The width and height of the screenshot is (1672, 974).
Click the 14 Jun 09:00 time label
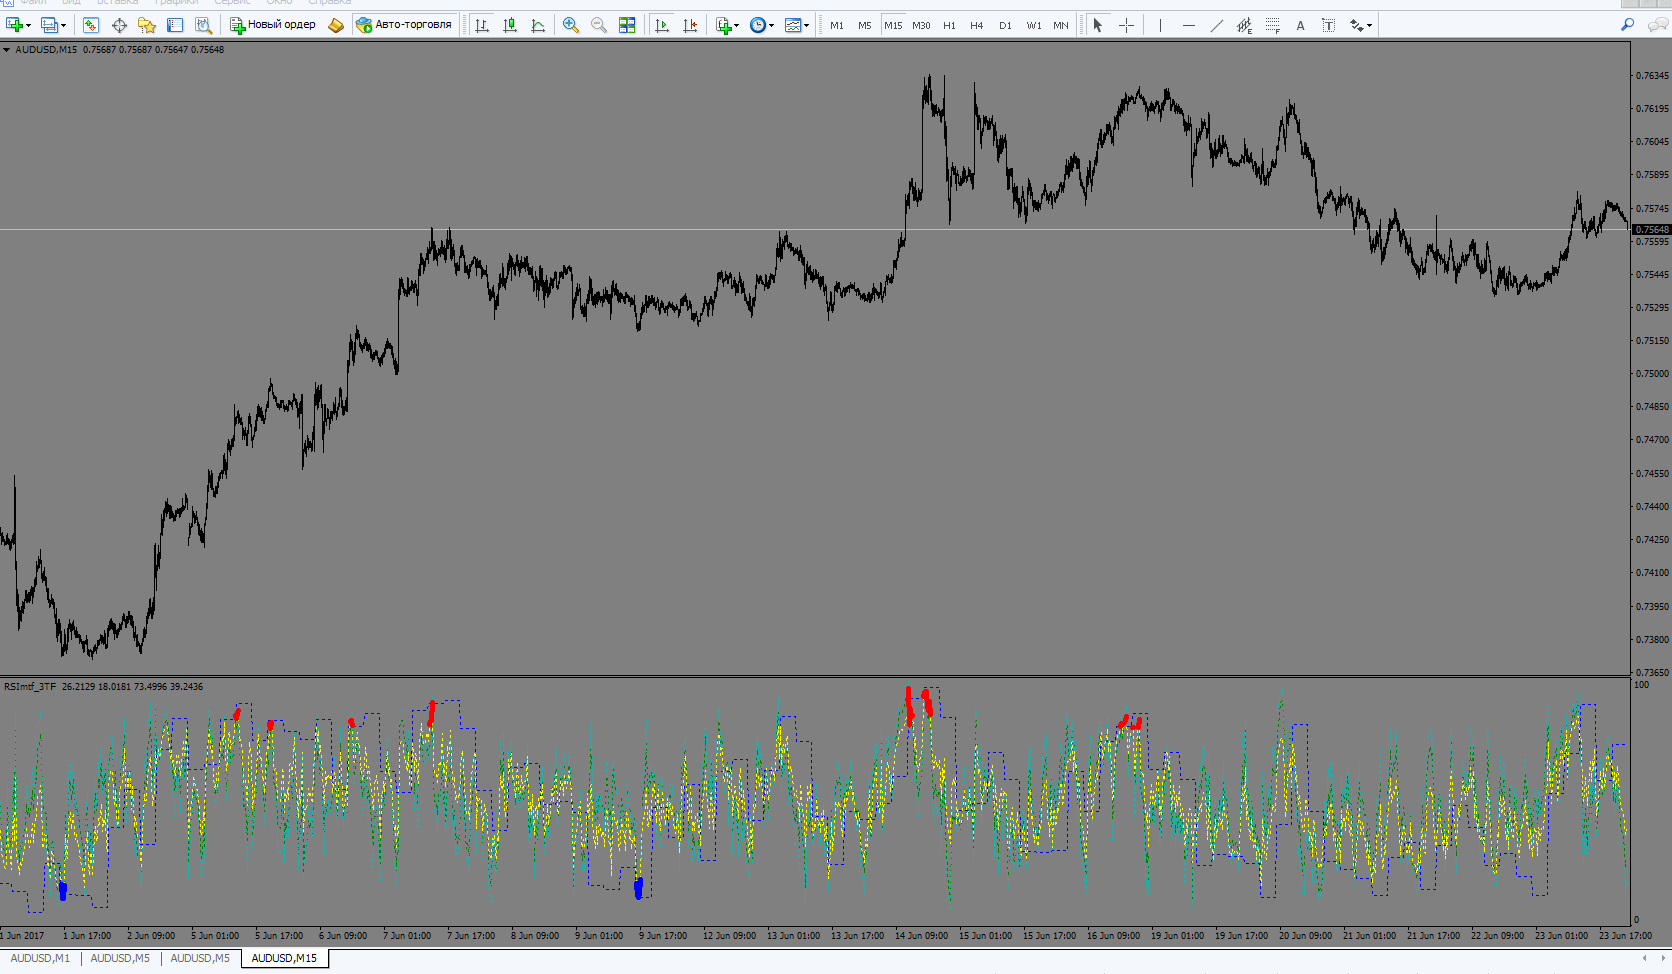[x=922, y=936]
